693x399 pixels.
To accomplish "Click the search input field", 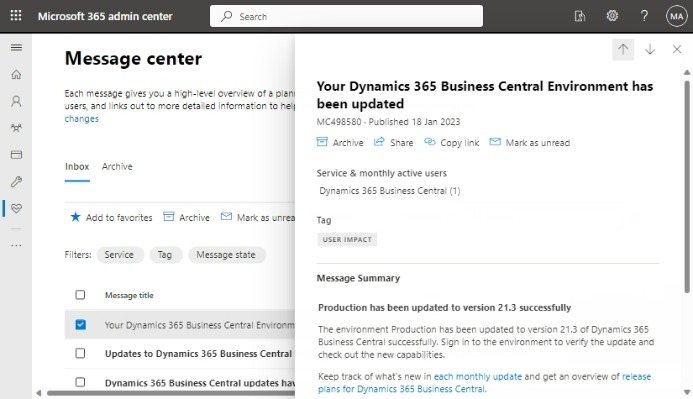I will [346, 16].
